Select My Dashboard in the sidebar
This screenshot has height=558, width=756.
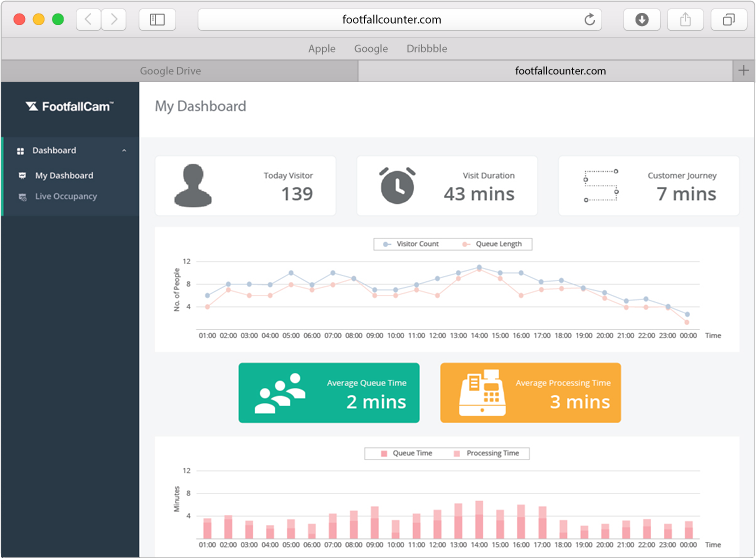coord(64,175)
